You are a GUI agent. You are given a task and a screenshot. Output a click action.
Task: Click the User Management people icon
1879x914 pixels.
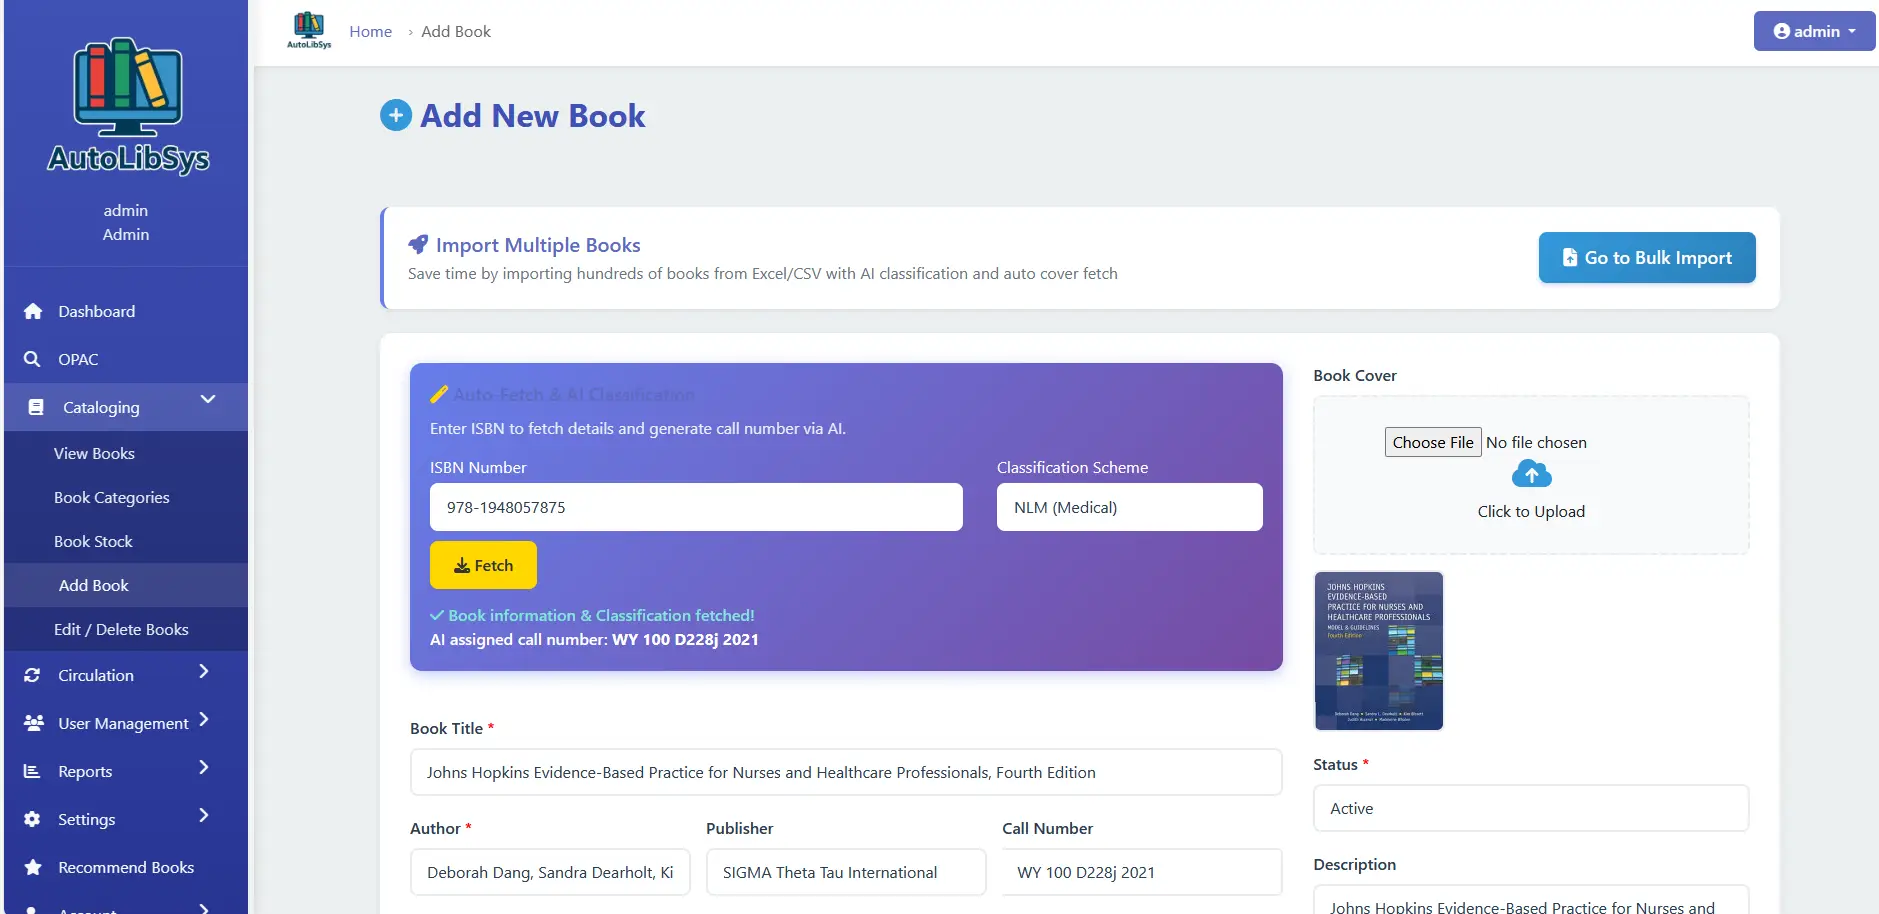[x=33, y=723]
